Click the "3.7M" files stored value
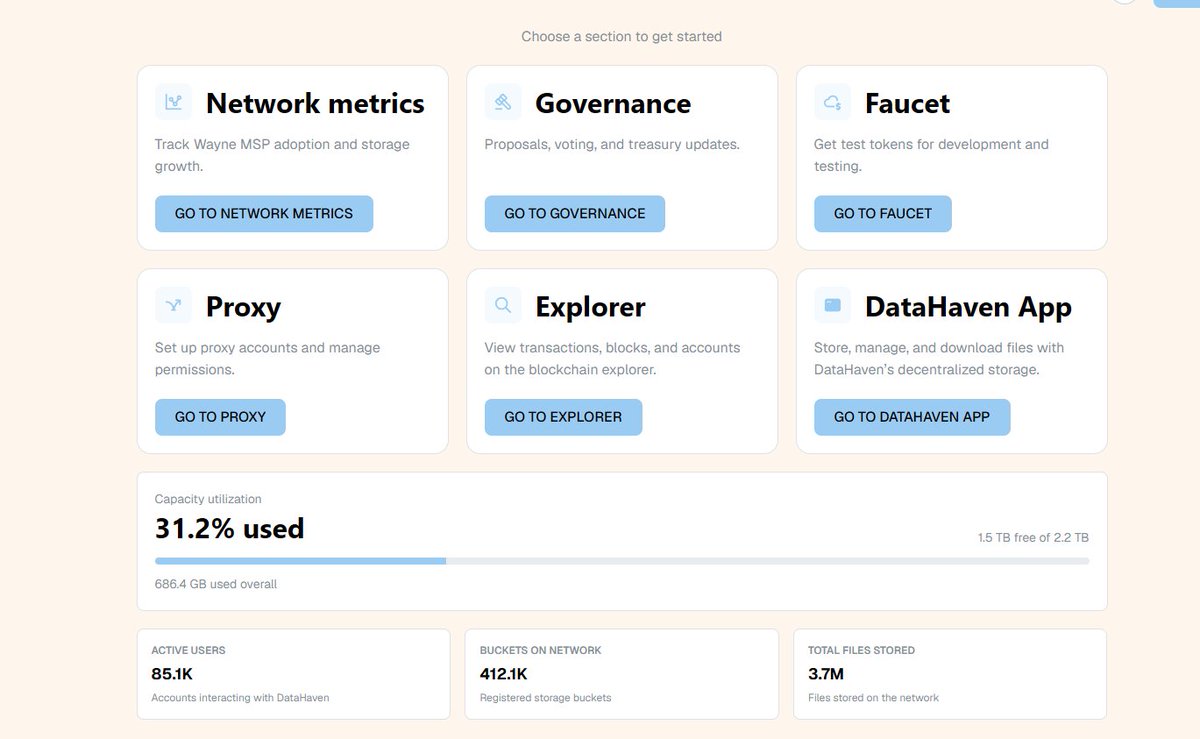Image resolution: width=1200 pixels, height=739 pixels. click(826, 674)
